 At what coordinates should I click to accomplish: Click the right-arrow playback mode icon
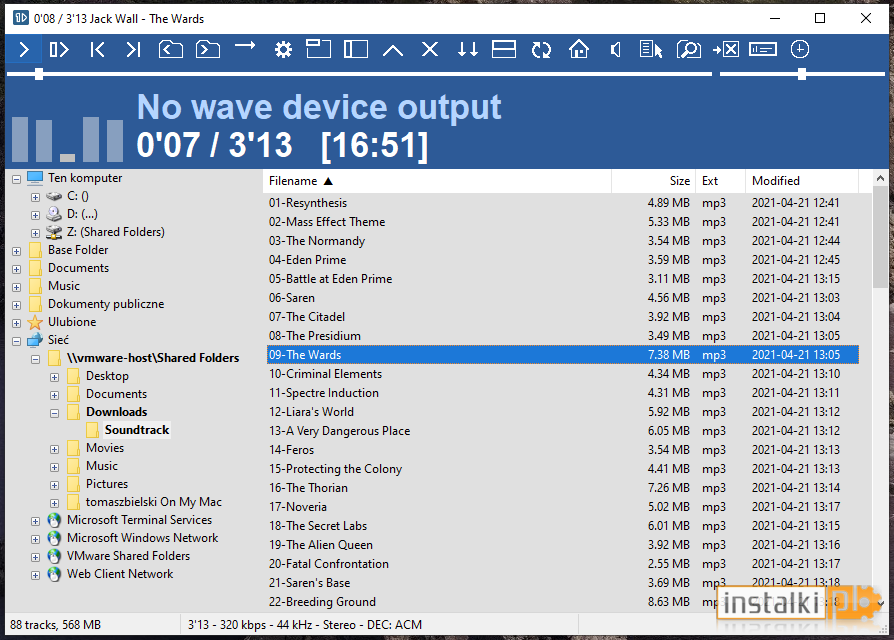coord(245,46)
